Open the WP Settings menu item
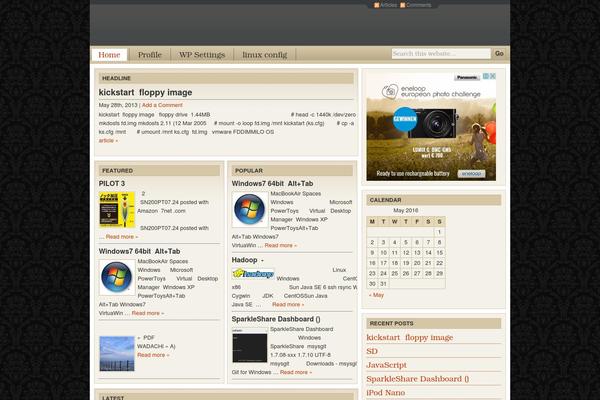 (x=202, y=55)
